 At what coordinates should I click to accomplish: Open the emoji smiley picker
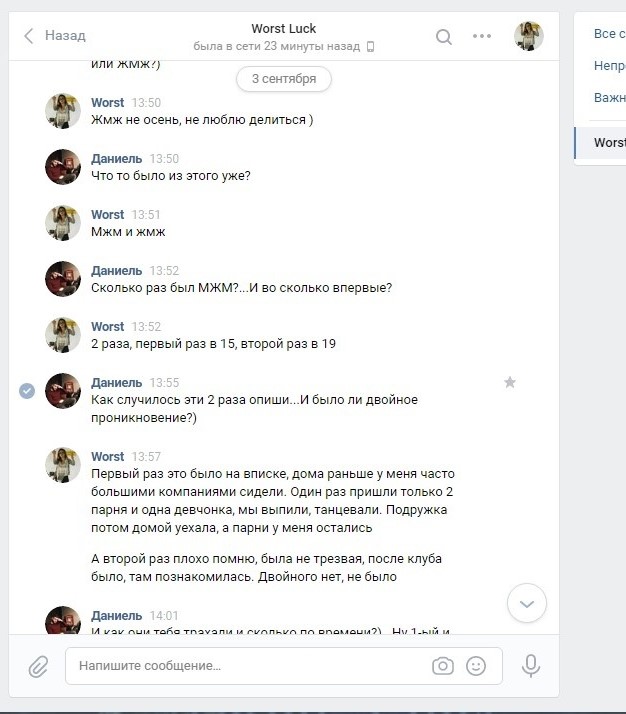coord(476,666)
